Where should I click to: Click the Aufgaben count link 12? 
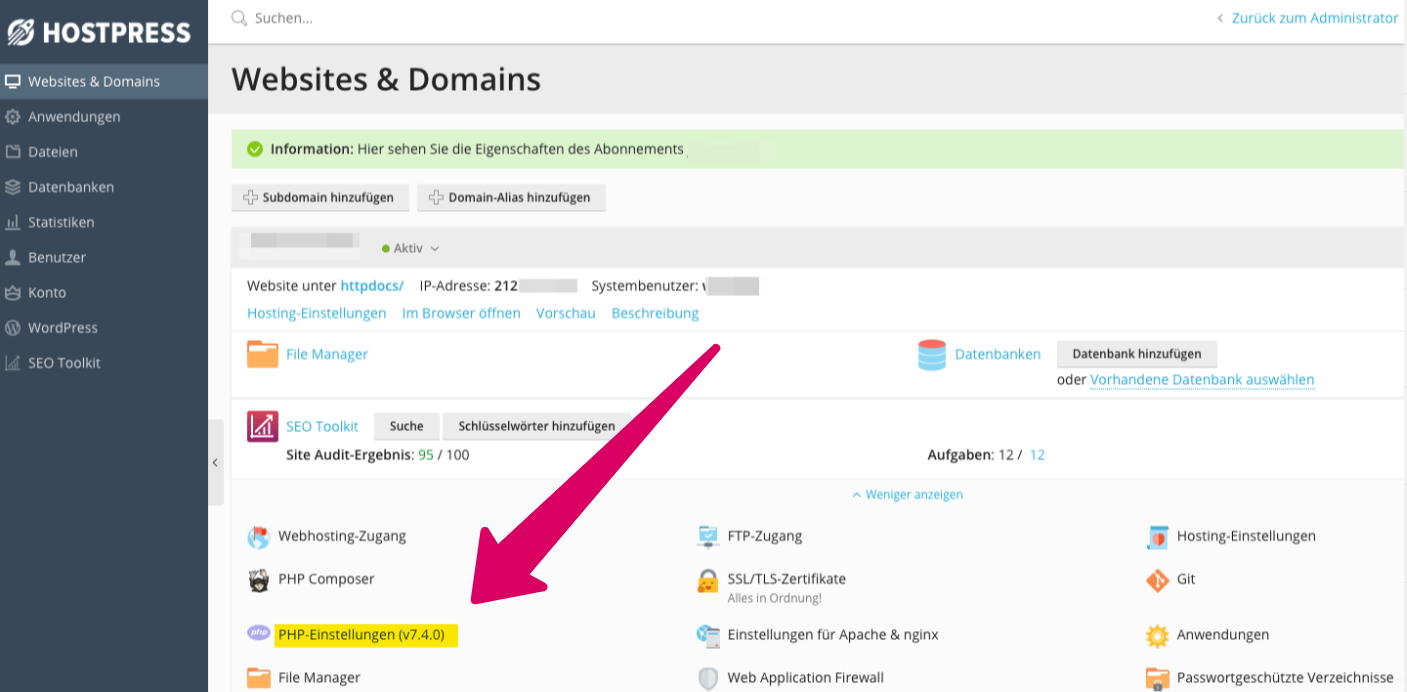click(x=1037, y=455)
